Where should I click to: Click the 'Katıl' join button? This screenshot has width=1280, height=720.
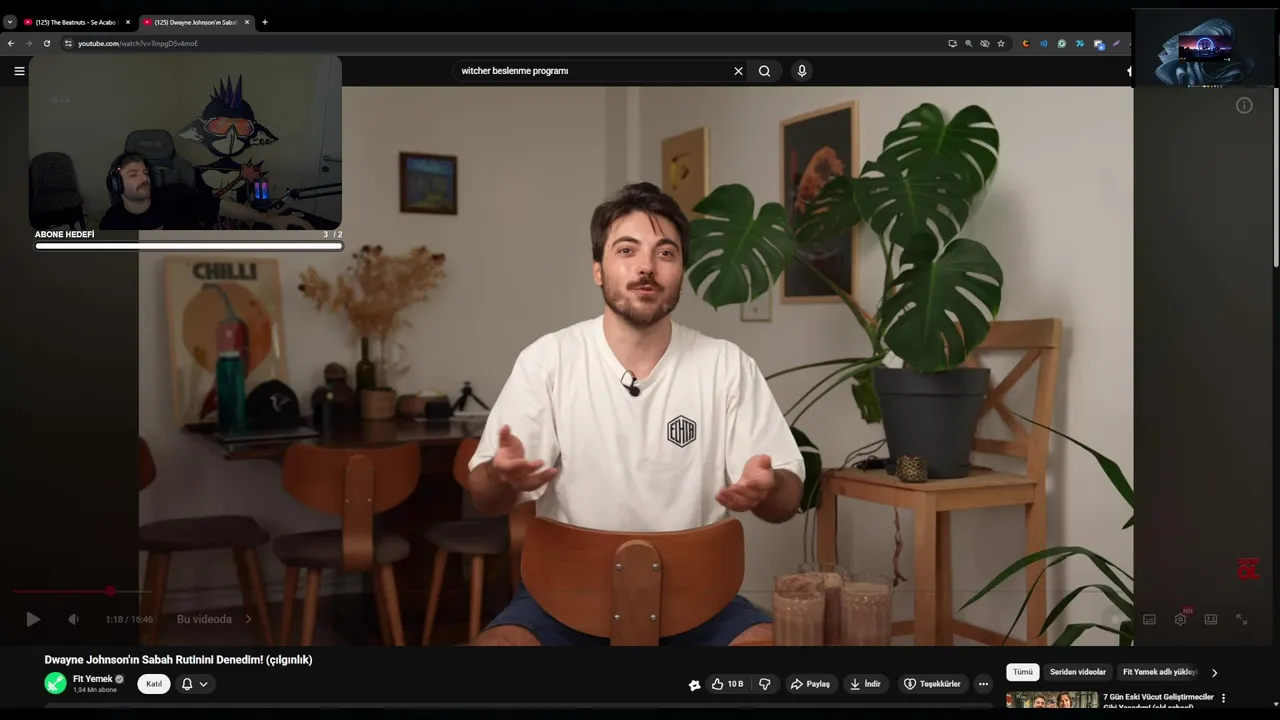[153, 684]
